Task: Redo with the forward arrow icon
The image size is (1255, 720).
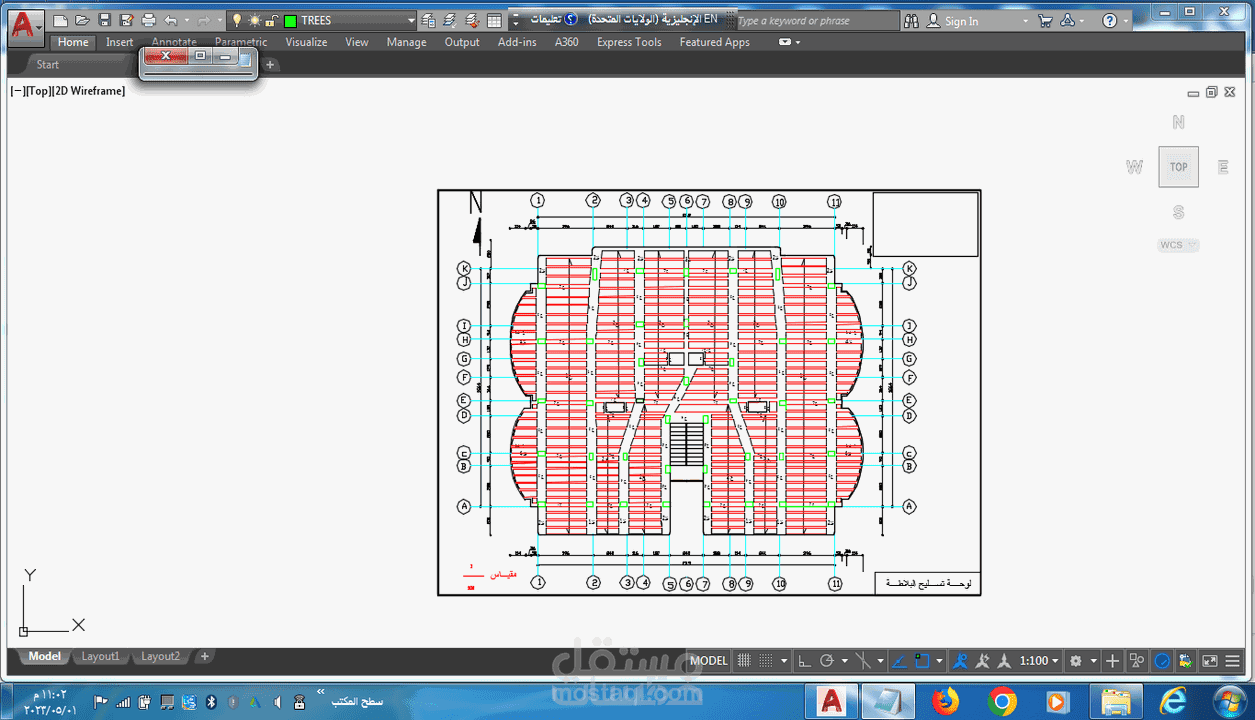Action: pyautogui.click(x=203, y=20)
